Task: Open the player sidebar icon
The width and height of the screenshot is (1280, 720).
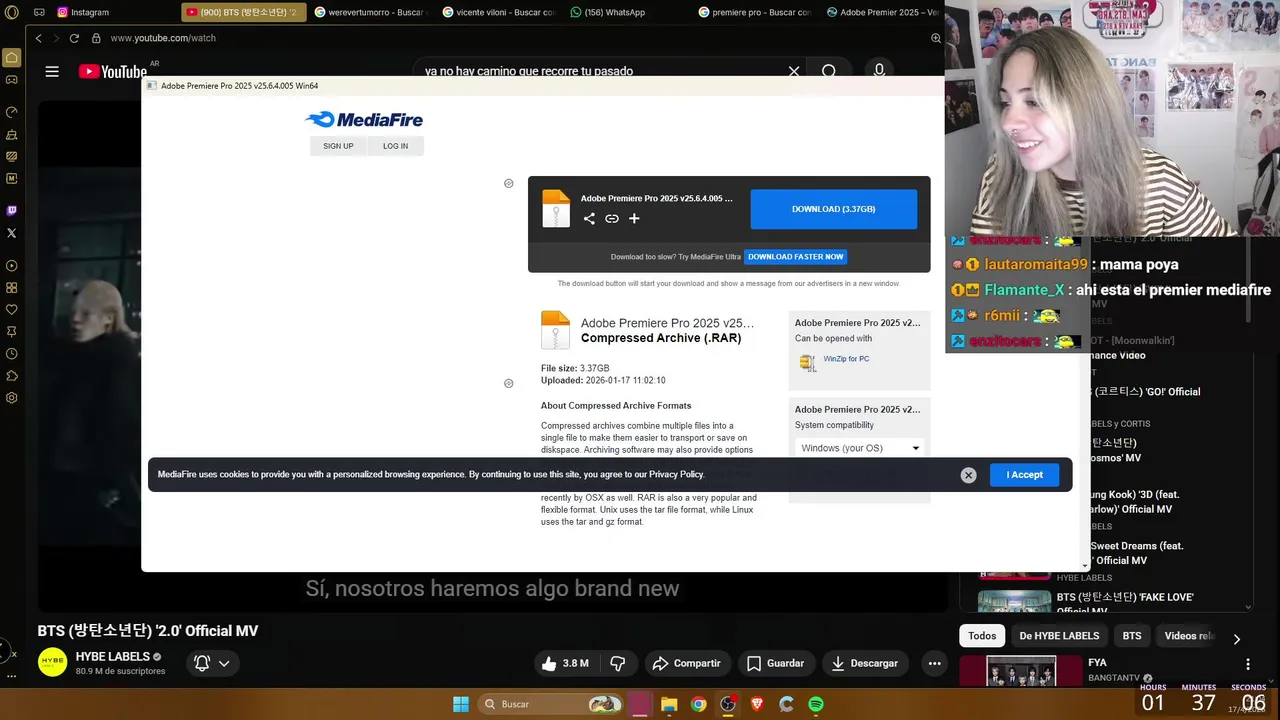Action: point(12,266)
